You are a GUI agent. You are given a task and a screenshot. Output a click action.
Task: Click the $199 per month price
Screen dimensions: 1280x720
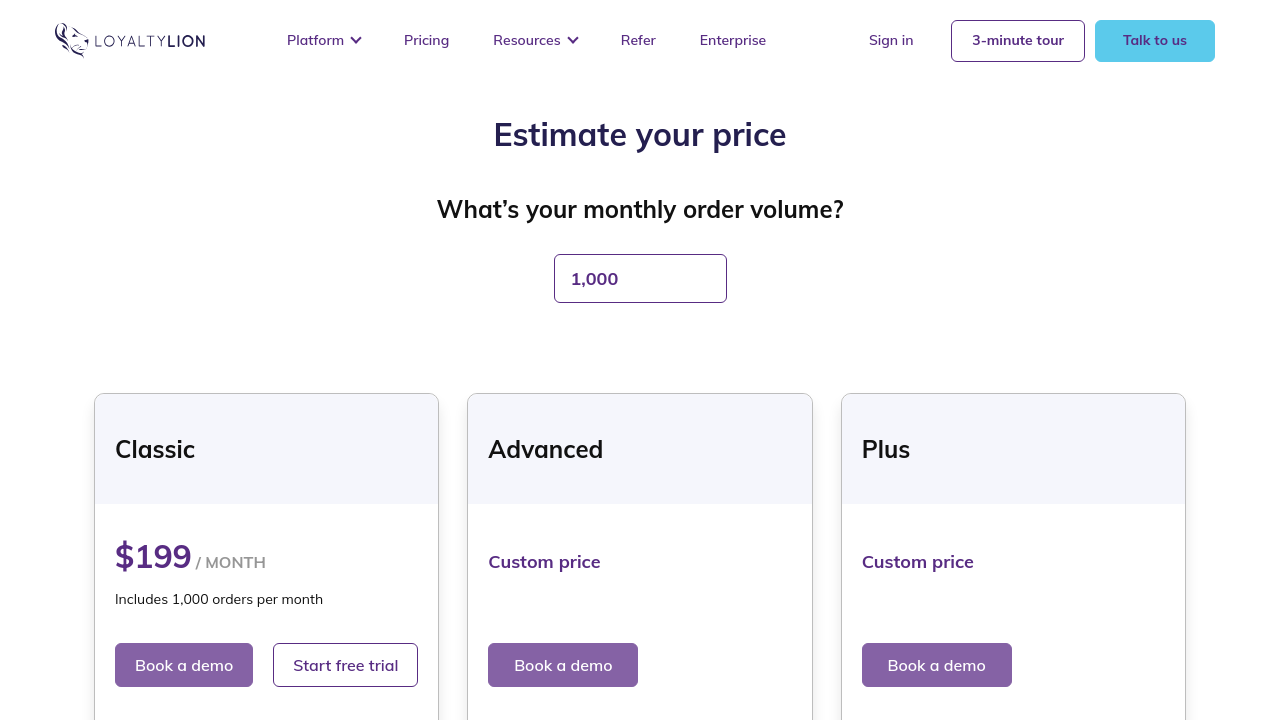[153, 557]
